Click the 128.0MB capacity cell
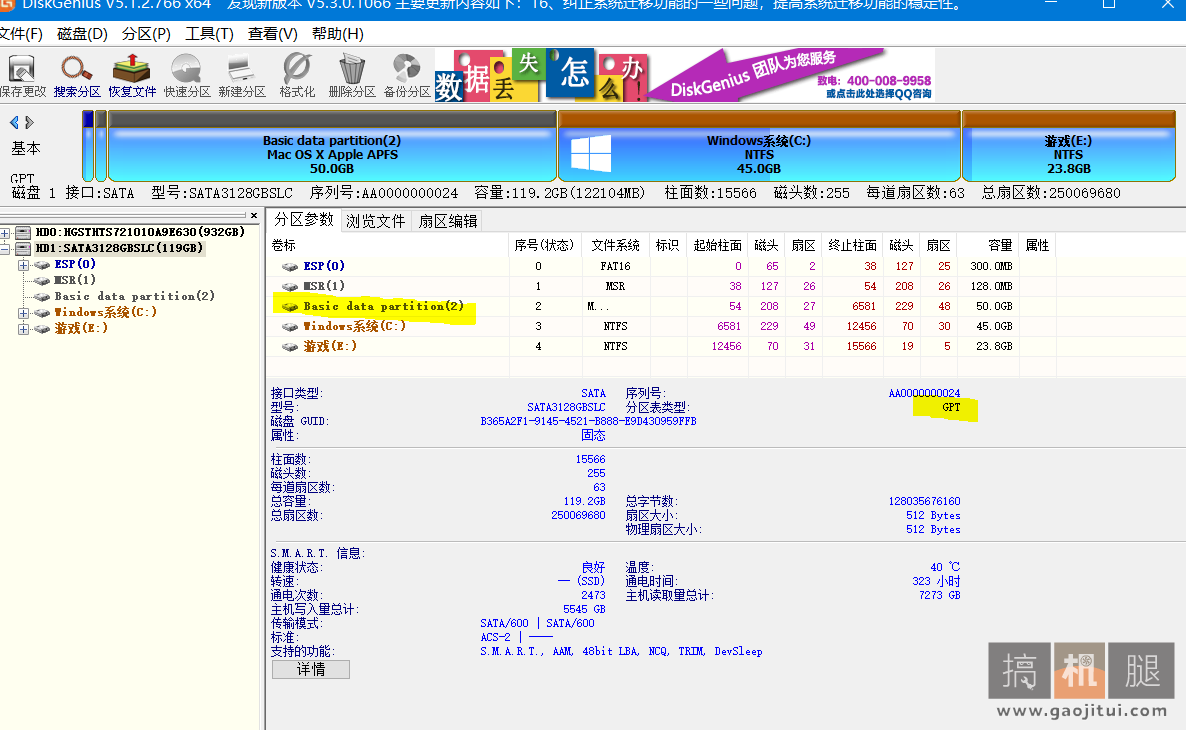This screenshot has width=1186, height=730. [991, 287]
